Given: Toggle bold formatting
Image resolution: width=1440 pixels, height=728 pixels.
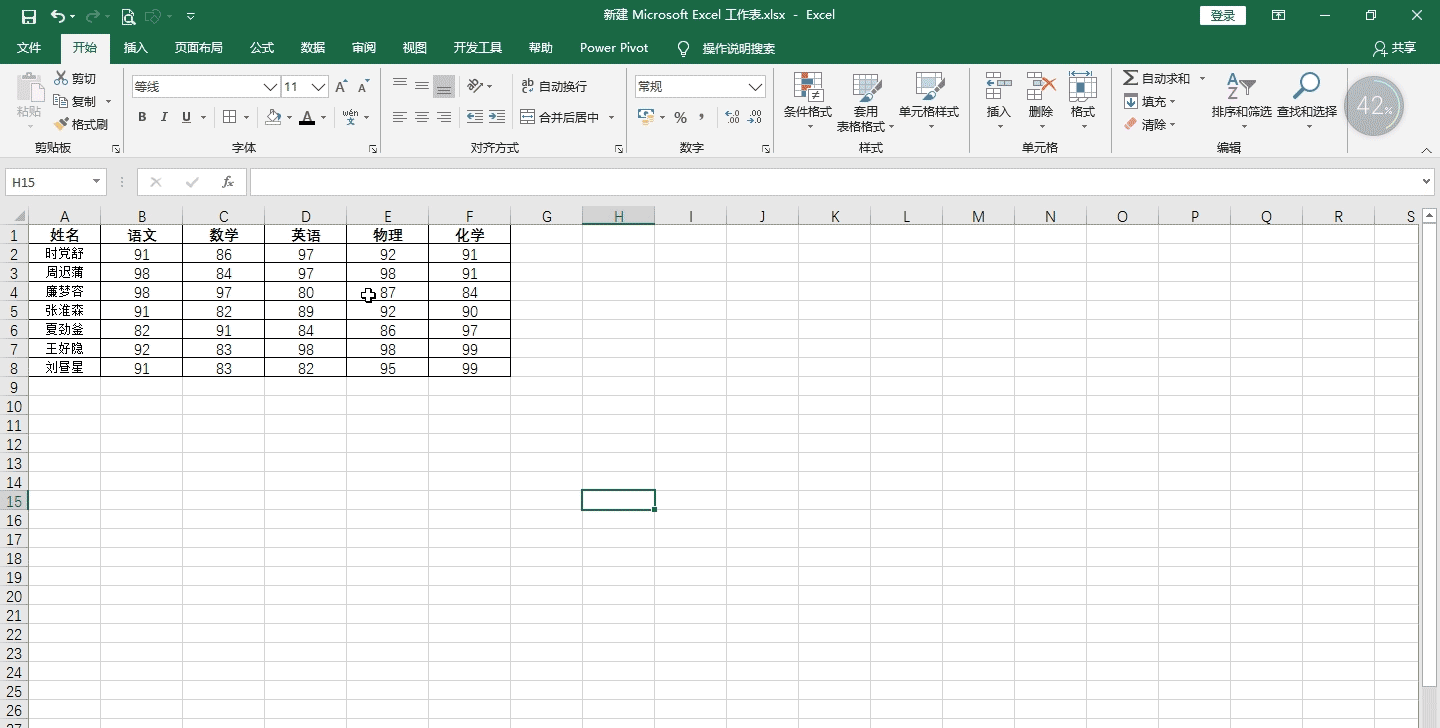Looking at the screenshot, I should point(142,117).
